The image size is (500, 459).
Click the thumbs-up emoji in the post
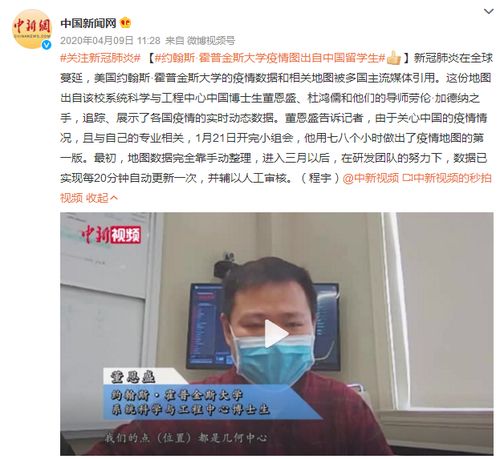(x=394, y=58)
